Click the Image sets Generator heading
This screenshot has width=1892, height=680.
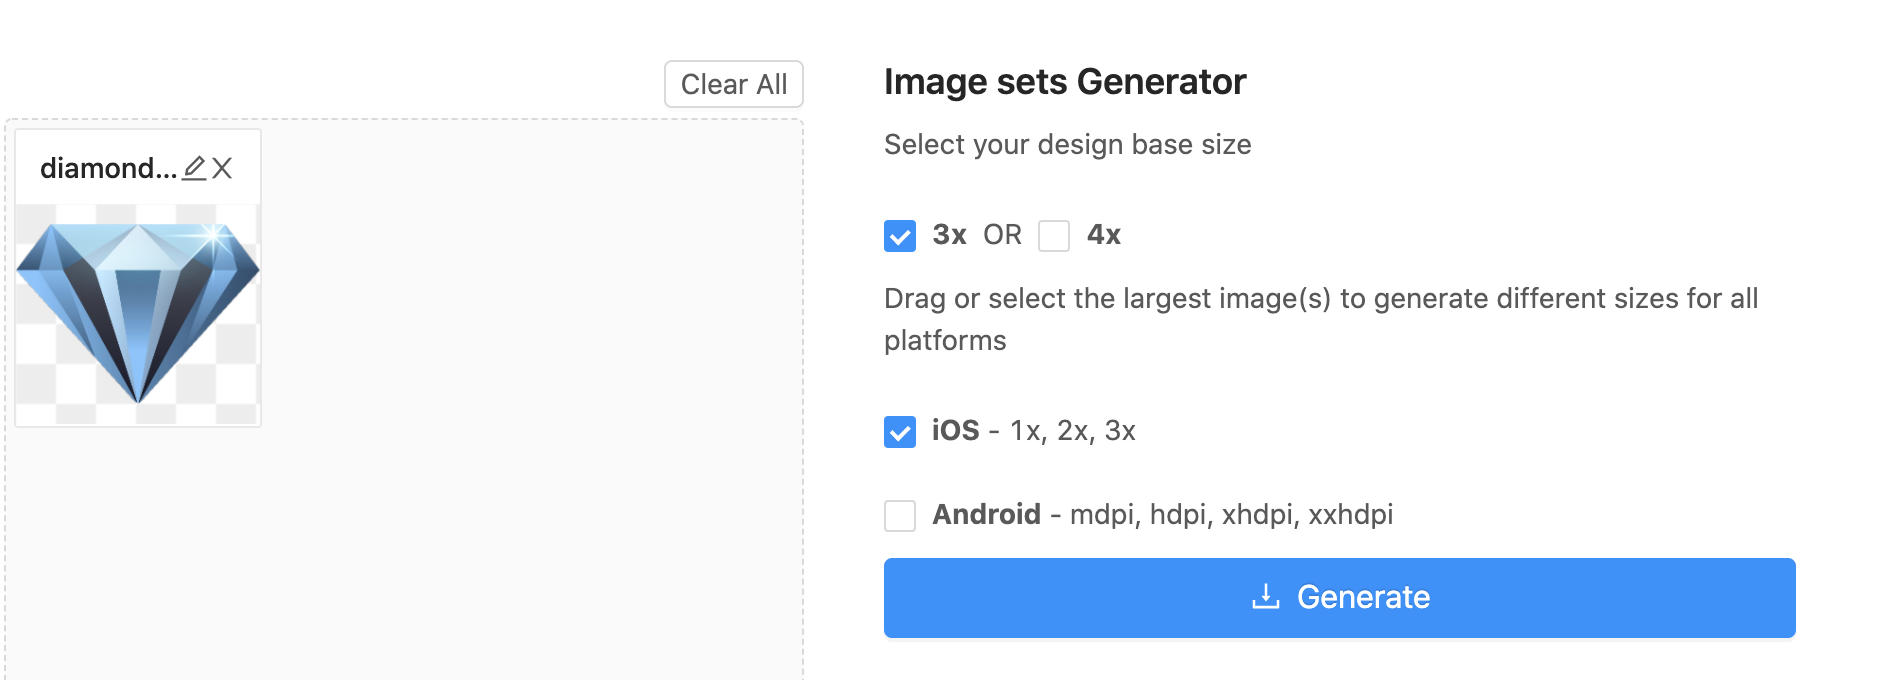click(x=1064, y=82)
